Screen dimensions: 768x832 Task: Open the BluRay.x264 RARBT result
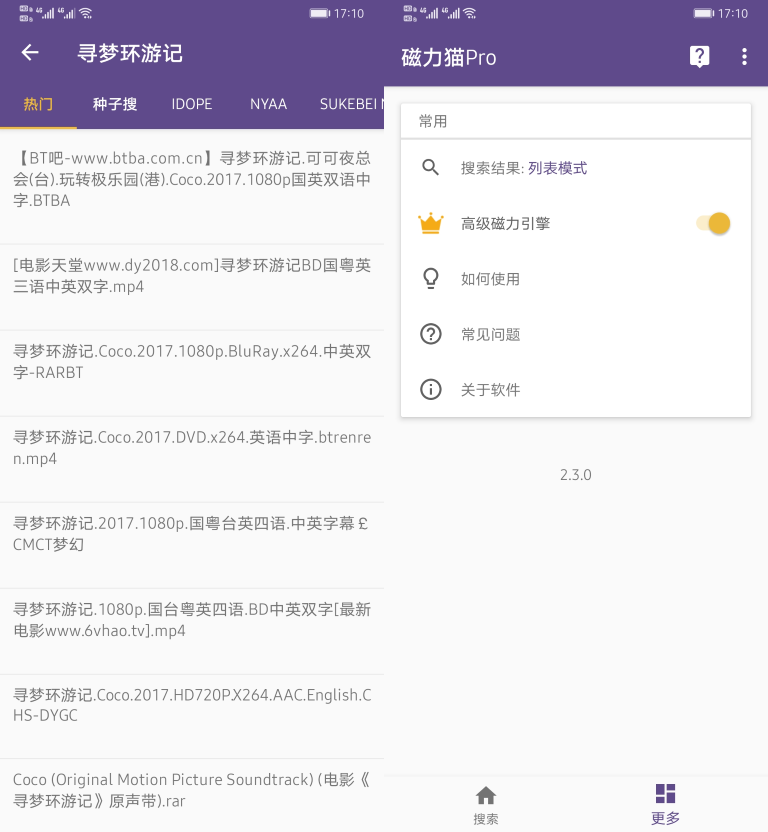pos(192,373)
